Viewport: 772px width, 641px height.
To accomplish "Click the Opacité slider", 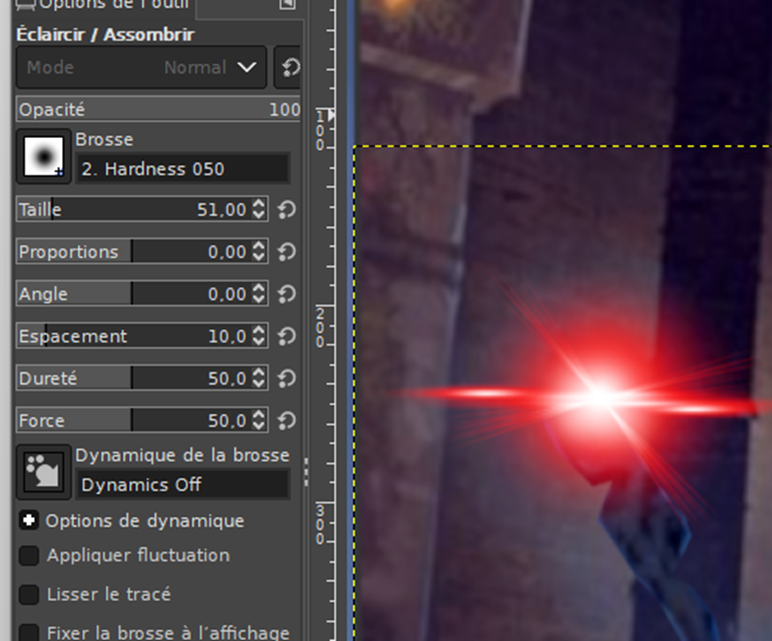I will (x=158, y=110).
